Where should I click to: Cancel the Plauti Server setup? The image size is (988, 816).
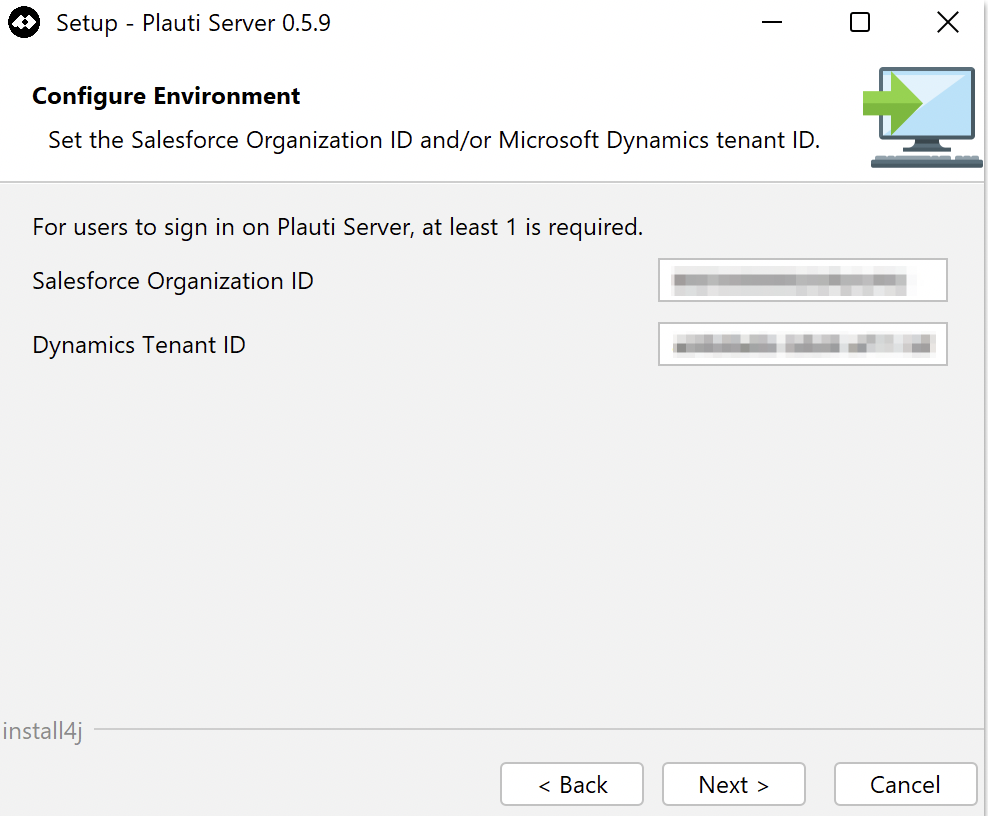click(x=905, y=784)
